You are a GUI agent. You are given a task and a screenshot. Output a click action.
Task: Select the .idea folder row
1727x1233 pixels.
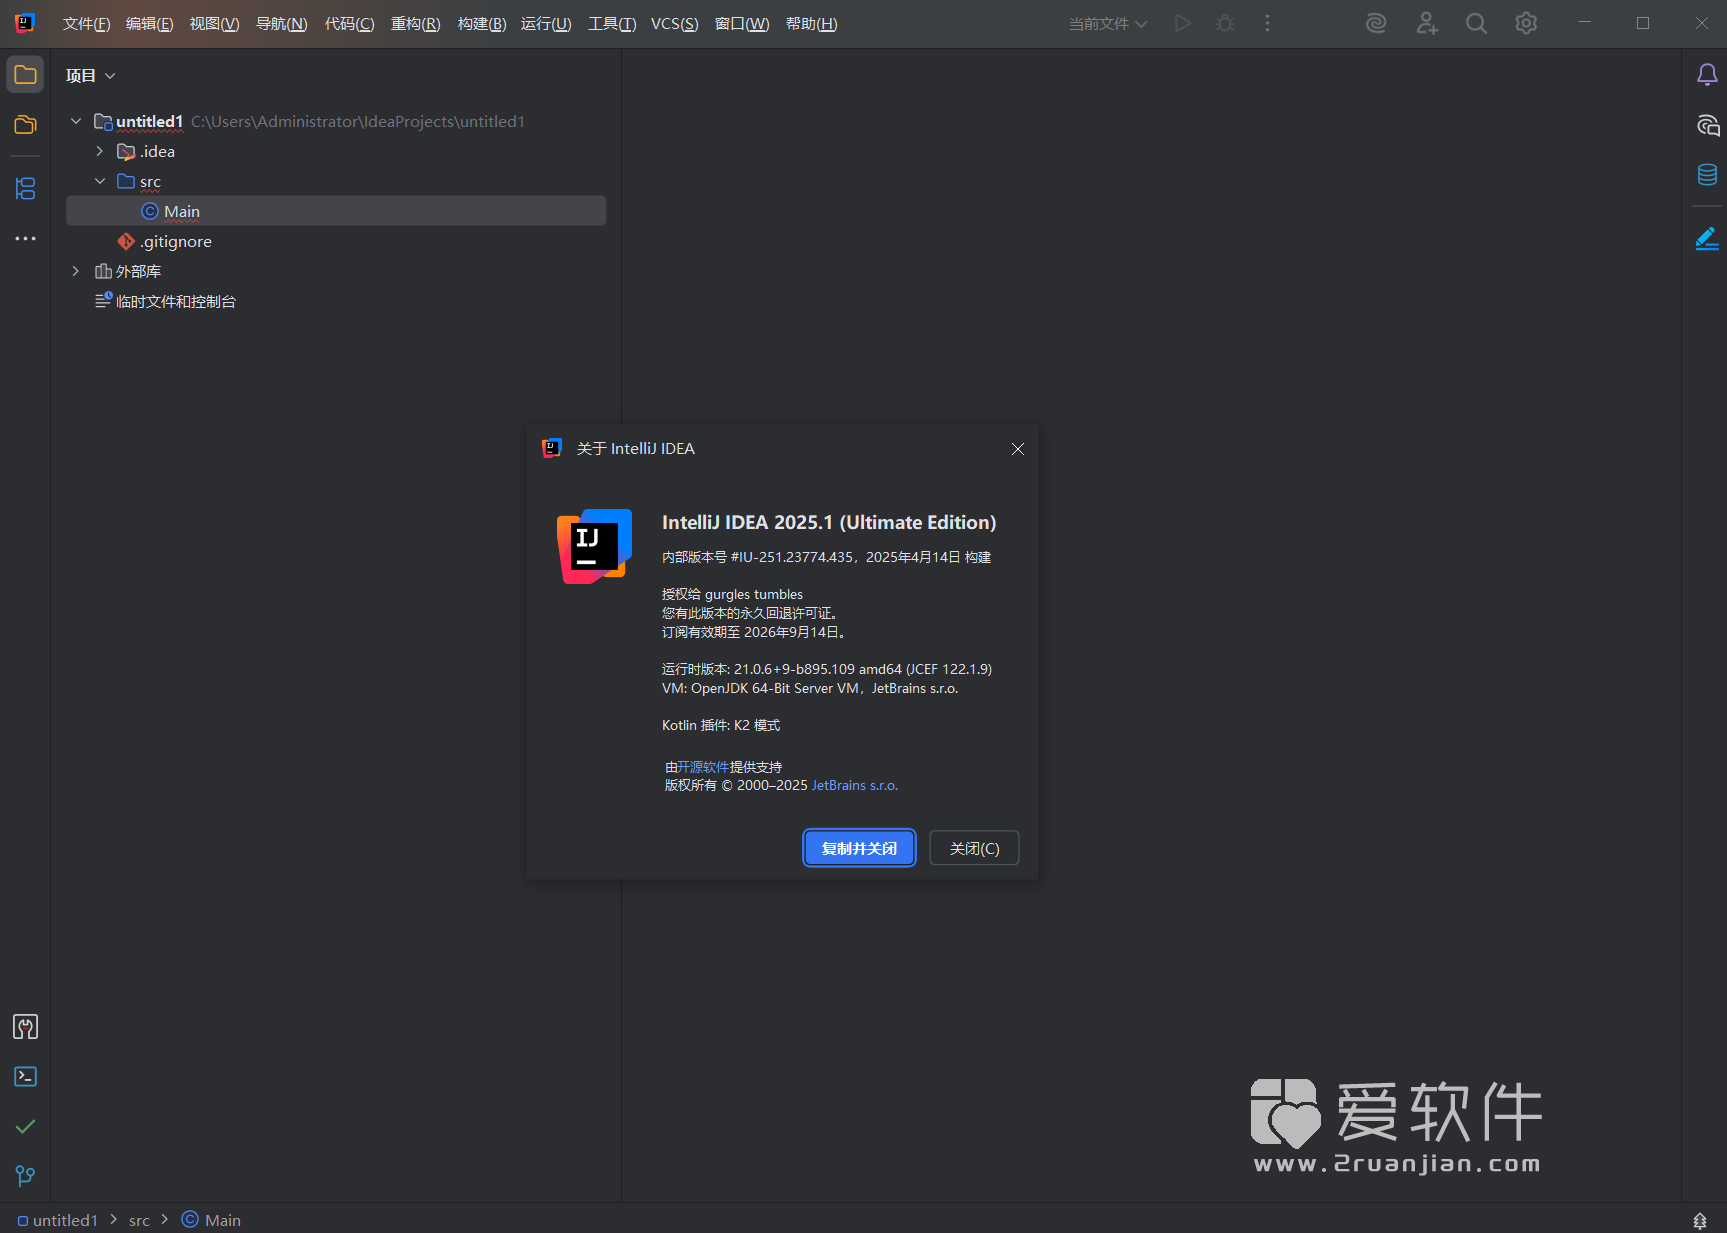pos(336,151)
